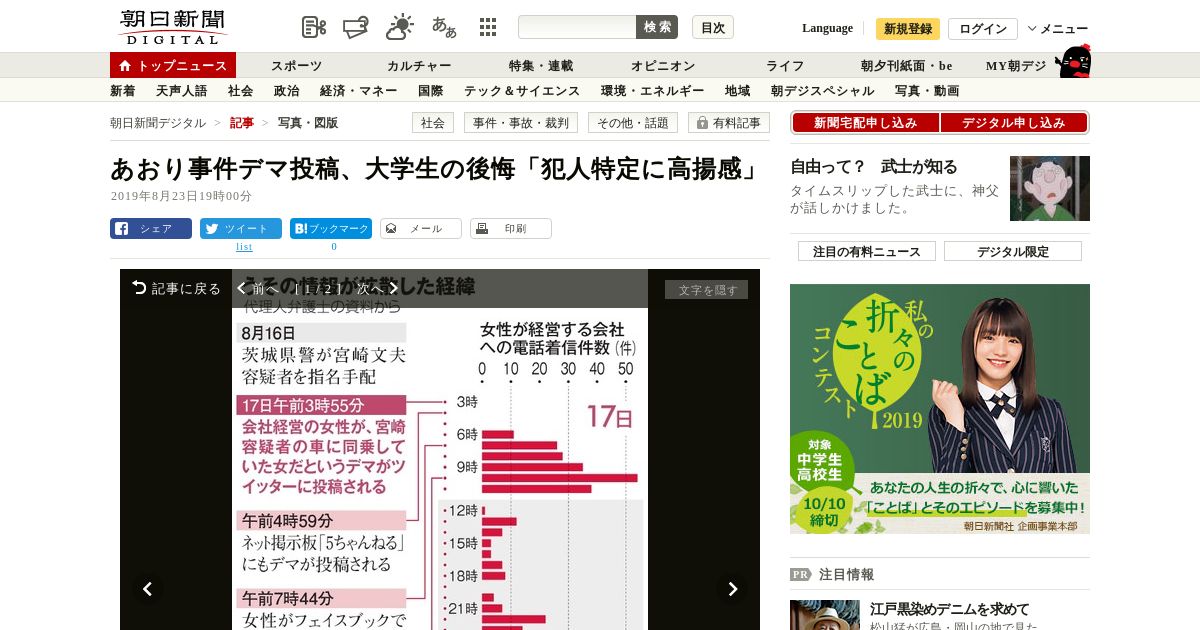The width and height of the screenshot is (1200, 630).
Task: Click the 検索 search button
Action: point(657,27)
